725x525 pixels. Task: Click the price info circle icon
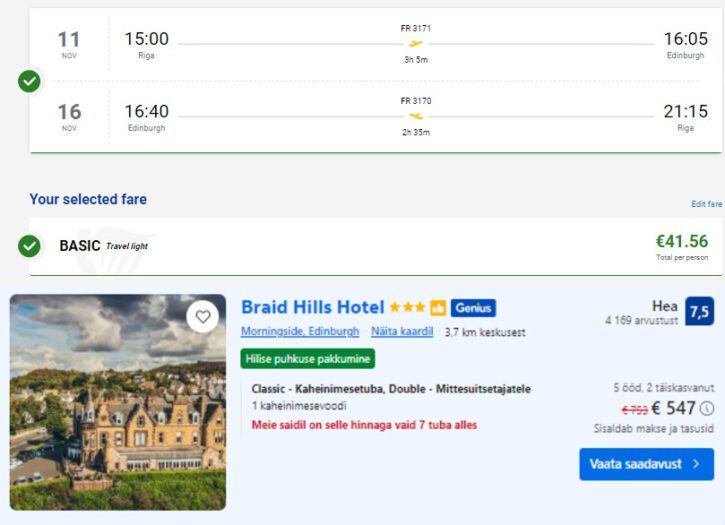pyautogui.click(x=707, y=408)
